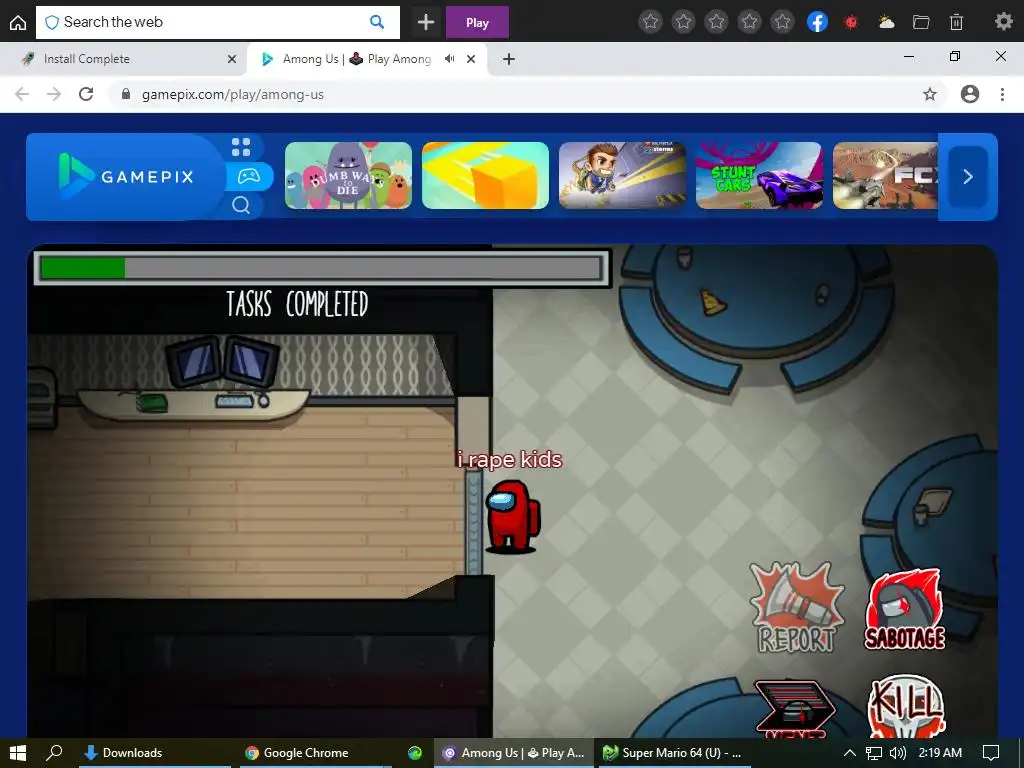
Task: Select the GamePix gamepad icon
Action: 249,176
